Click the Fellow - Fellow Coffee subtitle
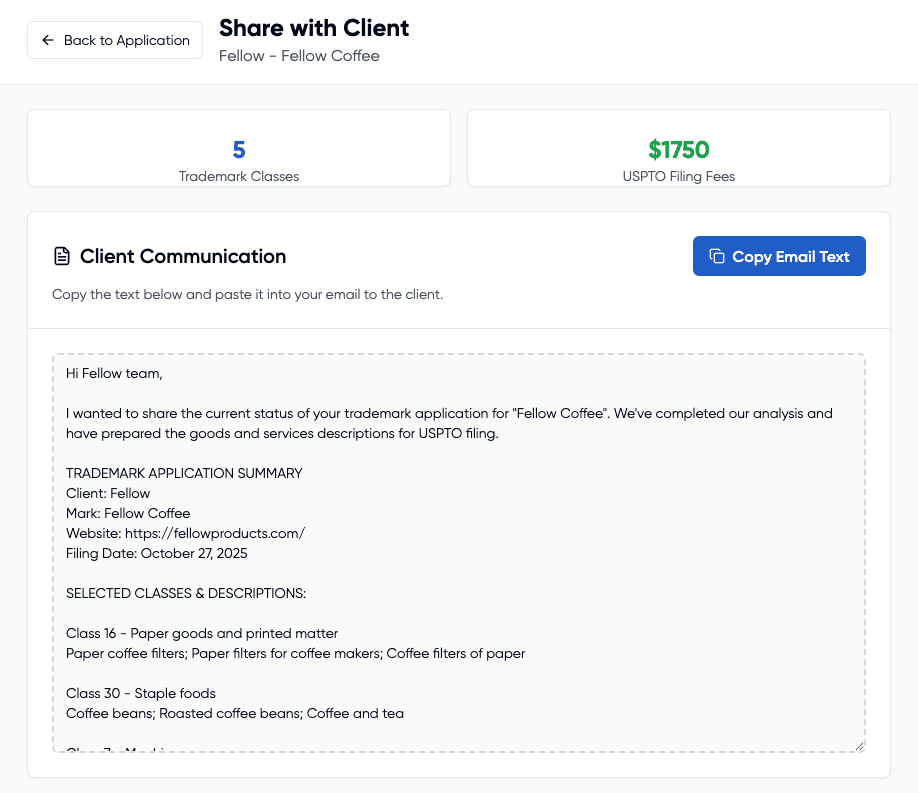The width and height of the screenshot is (918, 793). 299,56
